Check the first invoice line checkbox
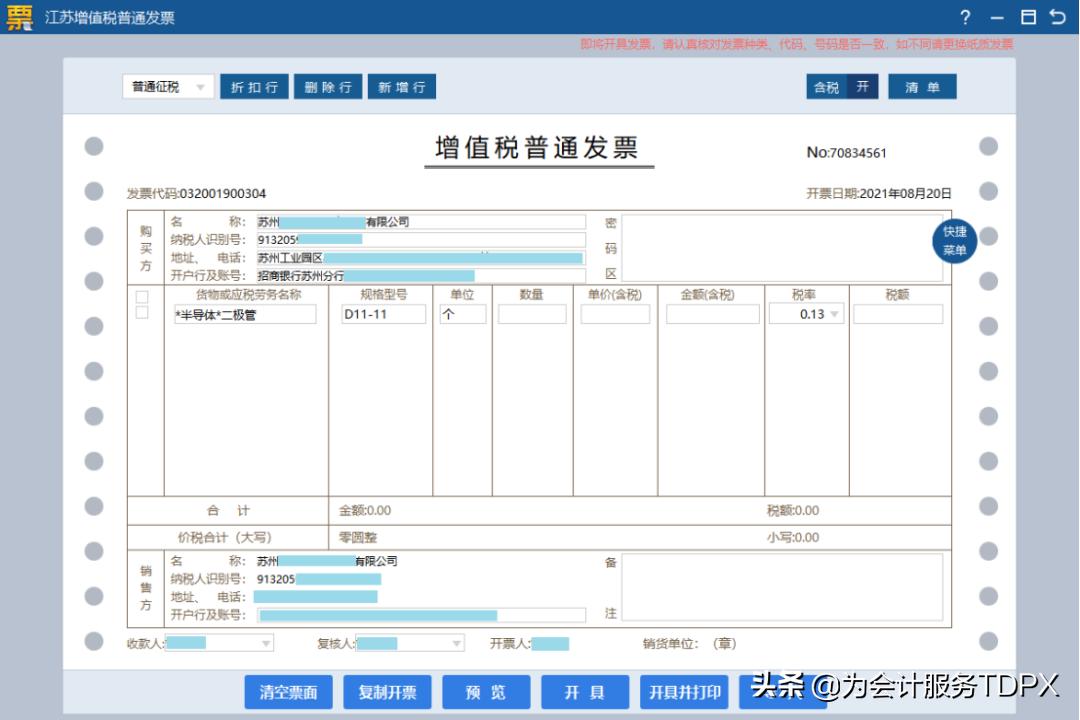This screenshot has height=720, width=1080. [139, 296]
